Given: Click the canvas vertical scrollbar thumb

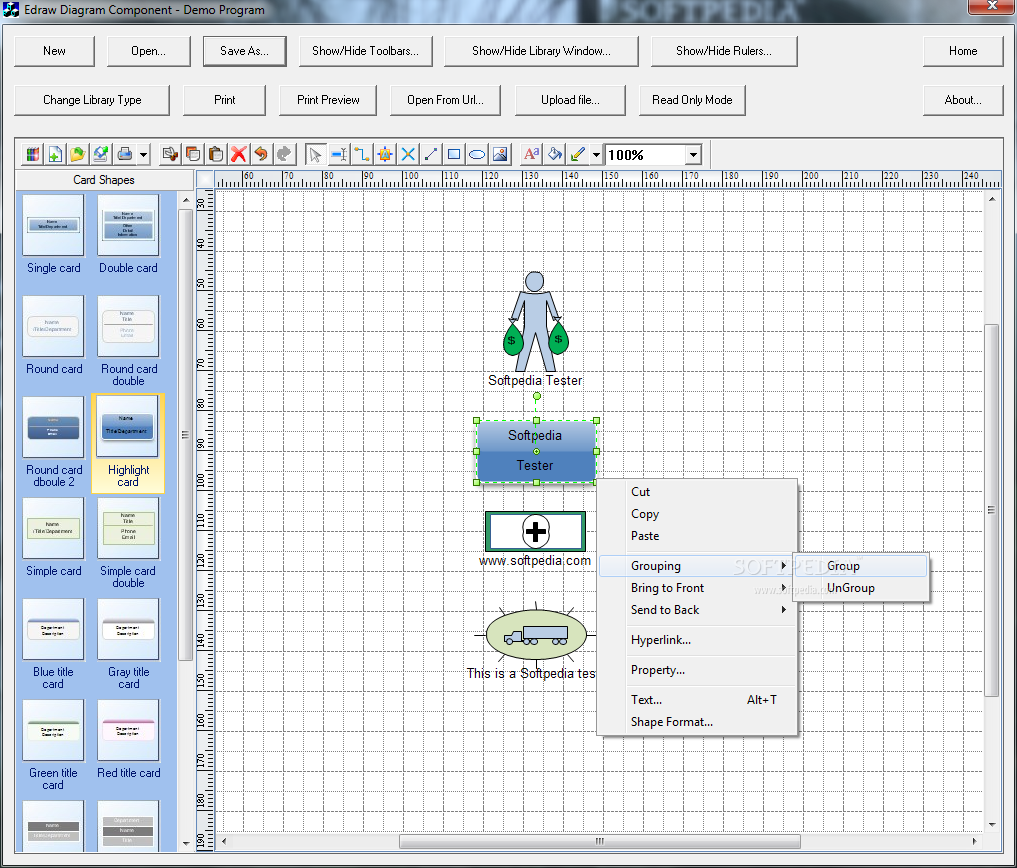Looking at the screenshot, I should coord(992,510).
